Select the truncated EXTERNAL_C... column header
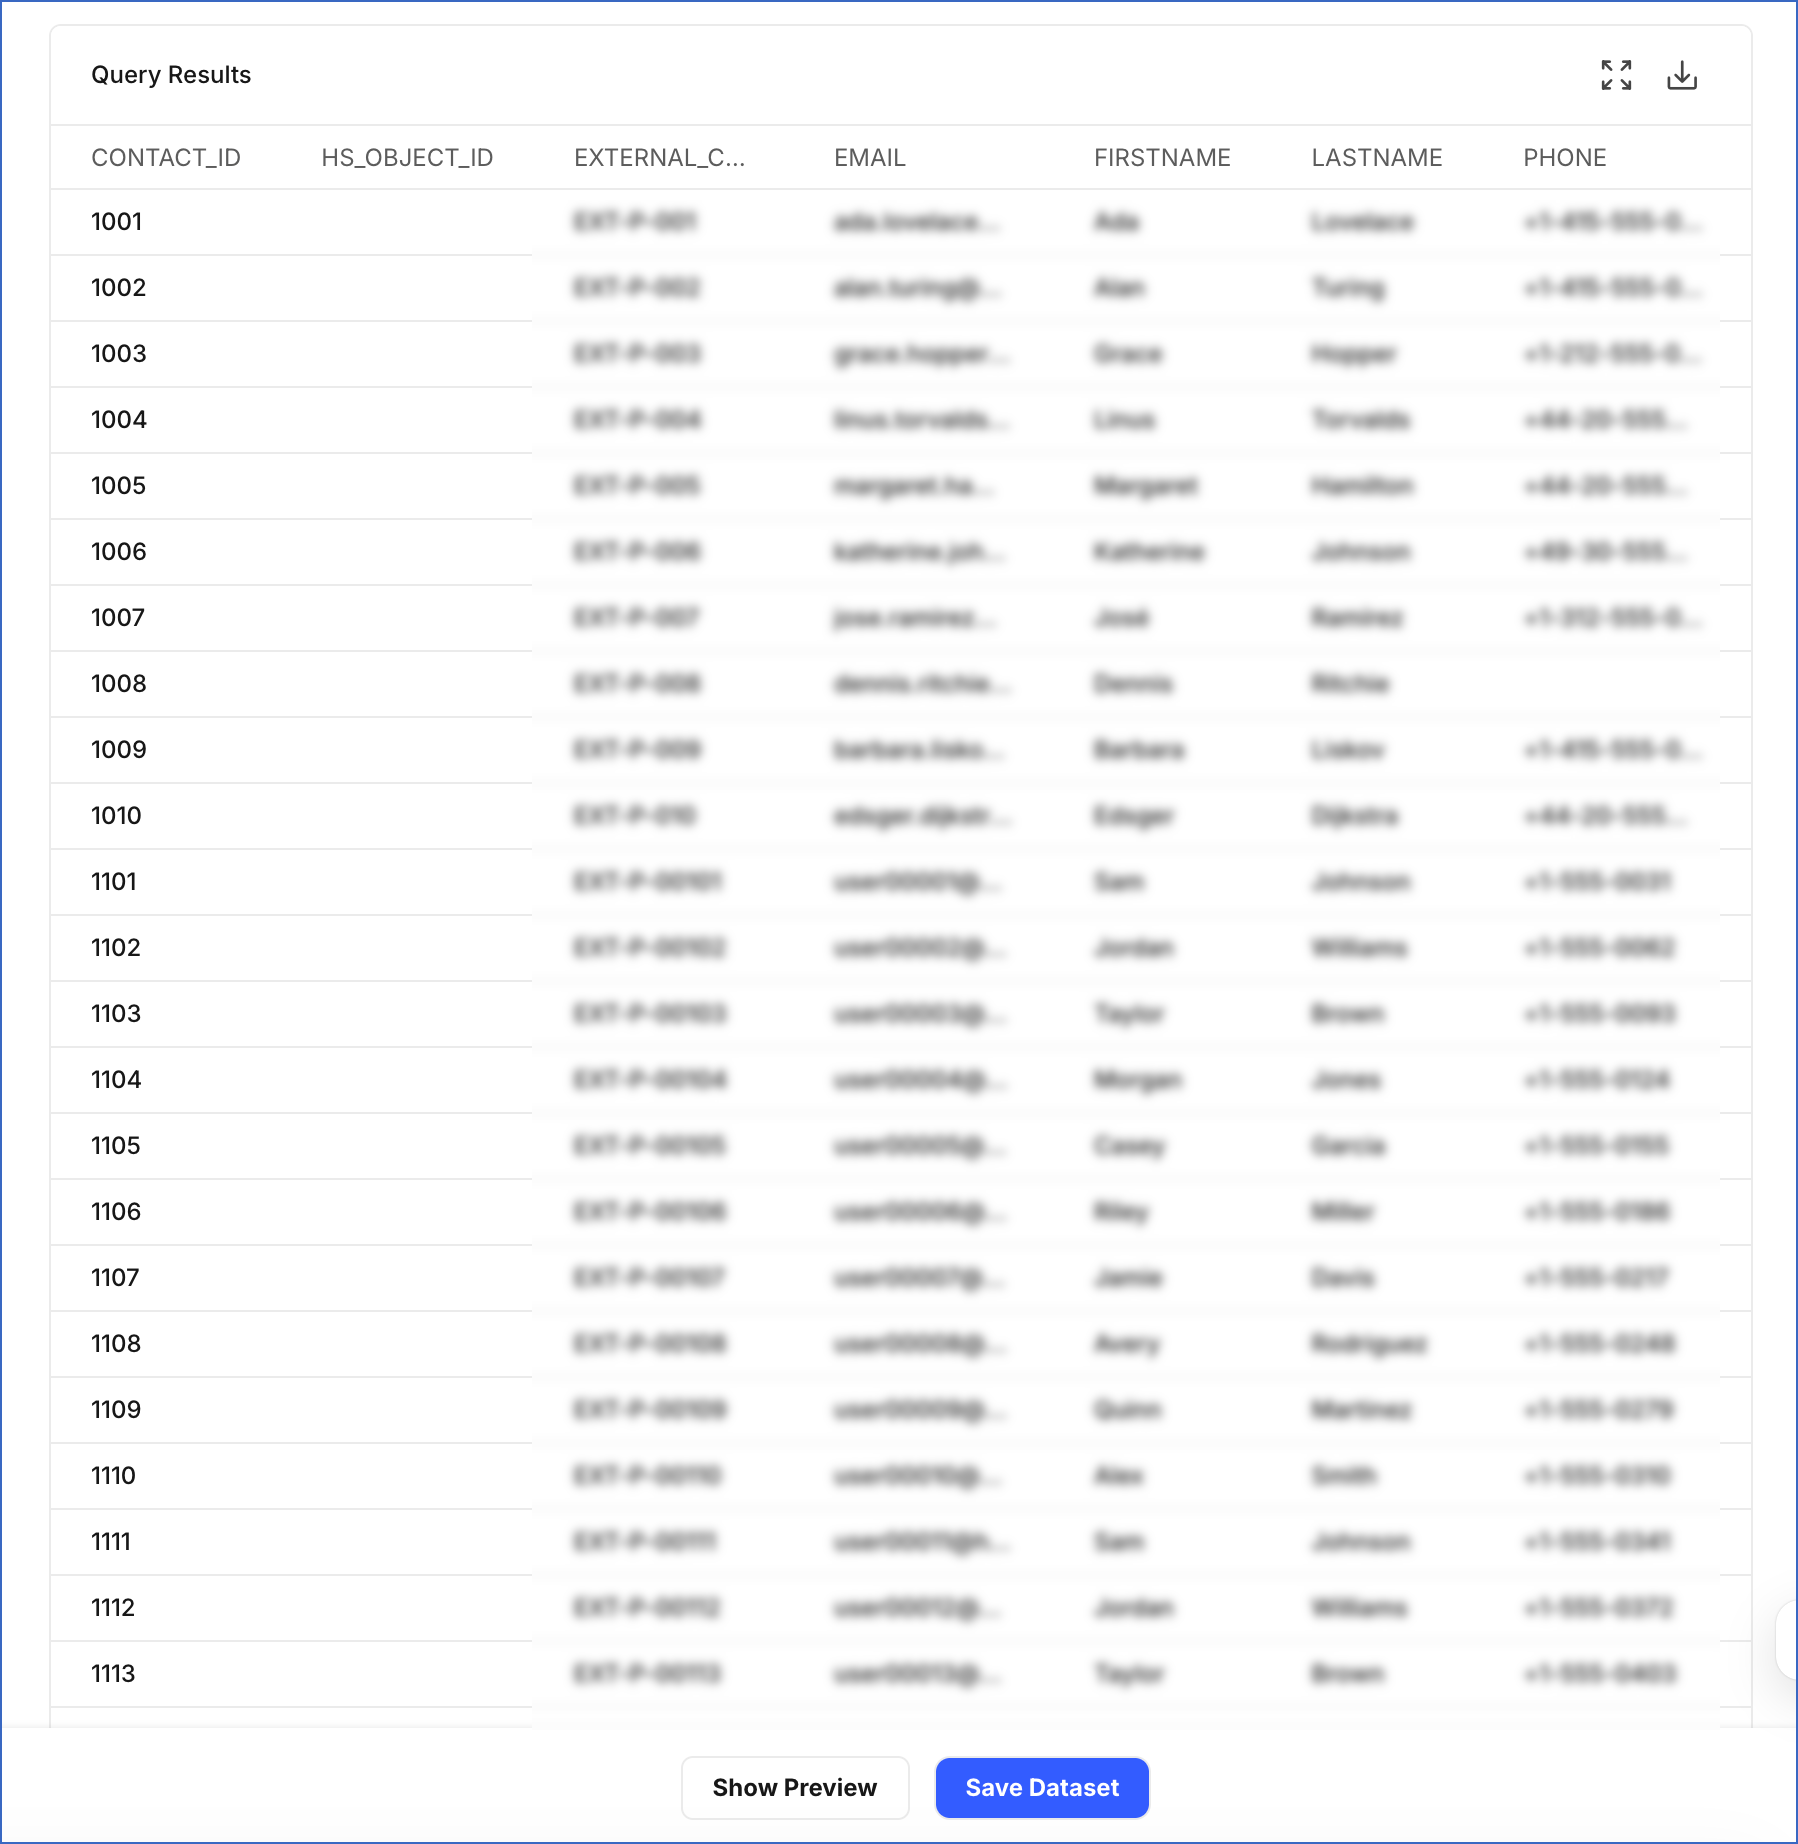The height and width of the screenshot is (1844, 1798). [659, 158]
